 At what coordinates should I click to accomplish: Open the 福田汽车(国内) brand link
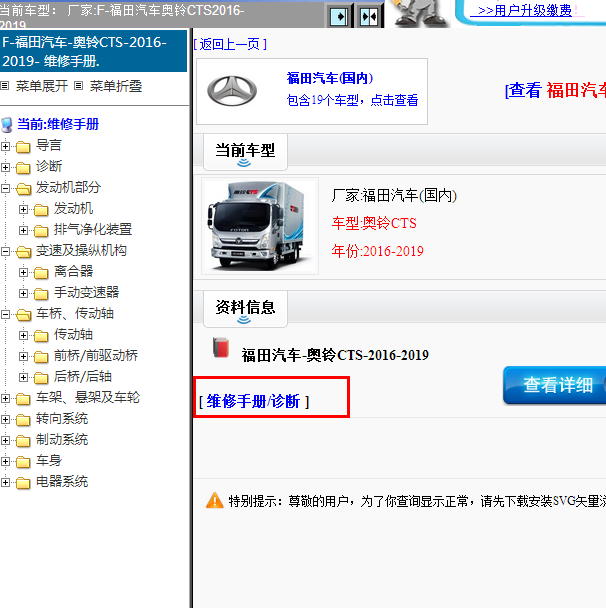point(330,78)
